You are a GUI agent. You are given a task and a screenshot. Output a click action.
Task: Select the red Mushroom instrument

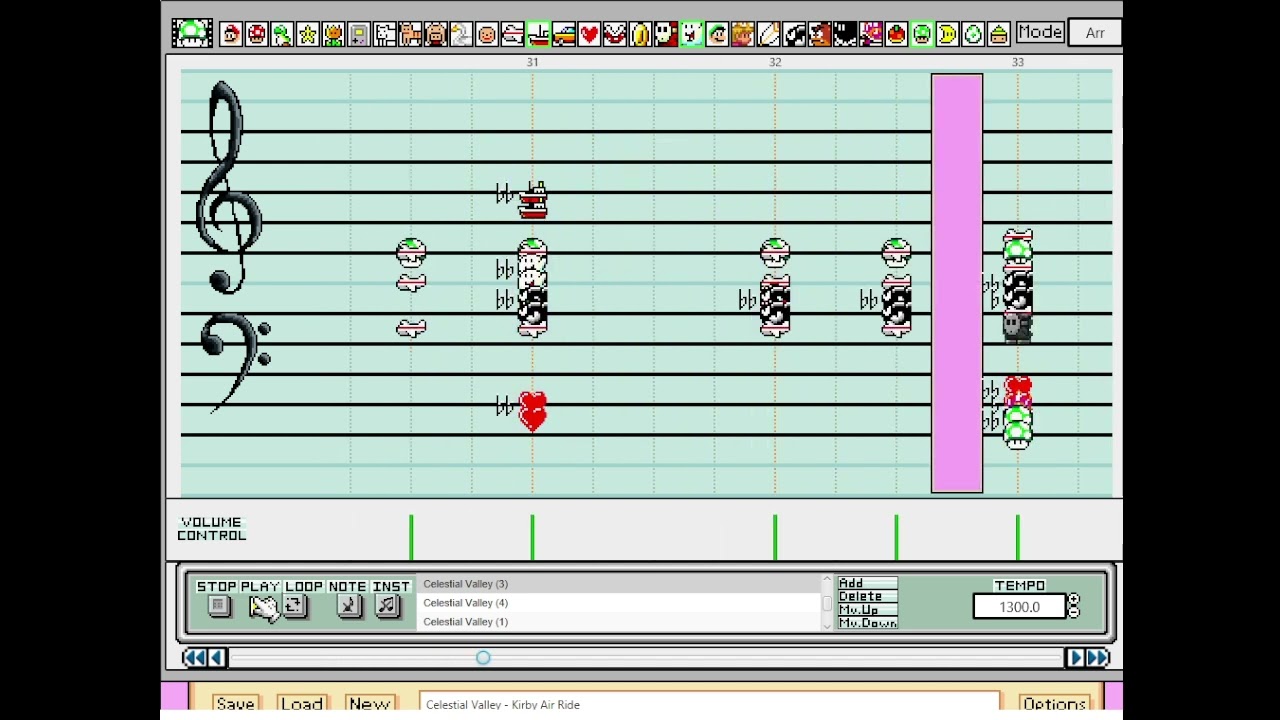(x=257, y=34)
